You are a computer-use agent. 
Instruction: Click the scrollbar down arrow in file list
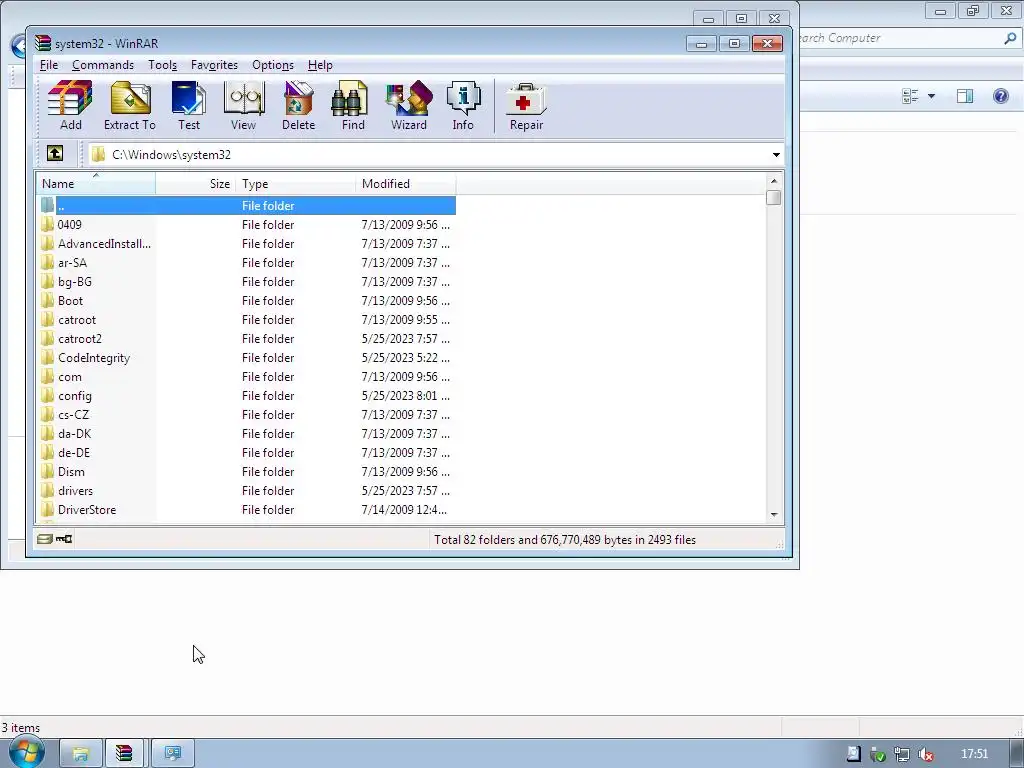774,515
